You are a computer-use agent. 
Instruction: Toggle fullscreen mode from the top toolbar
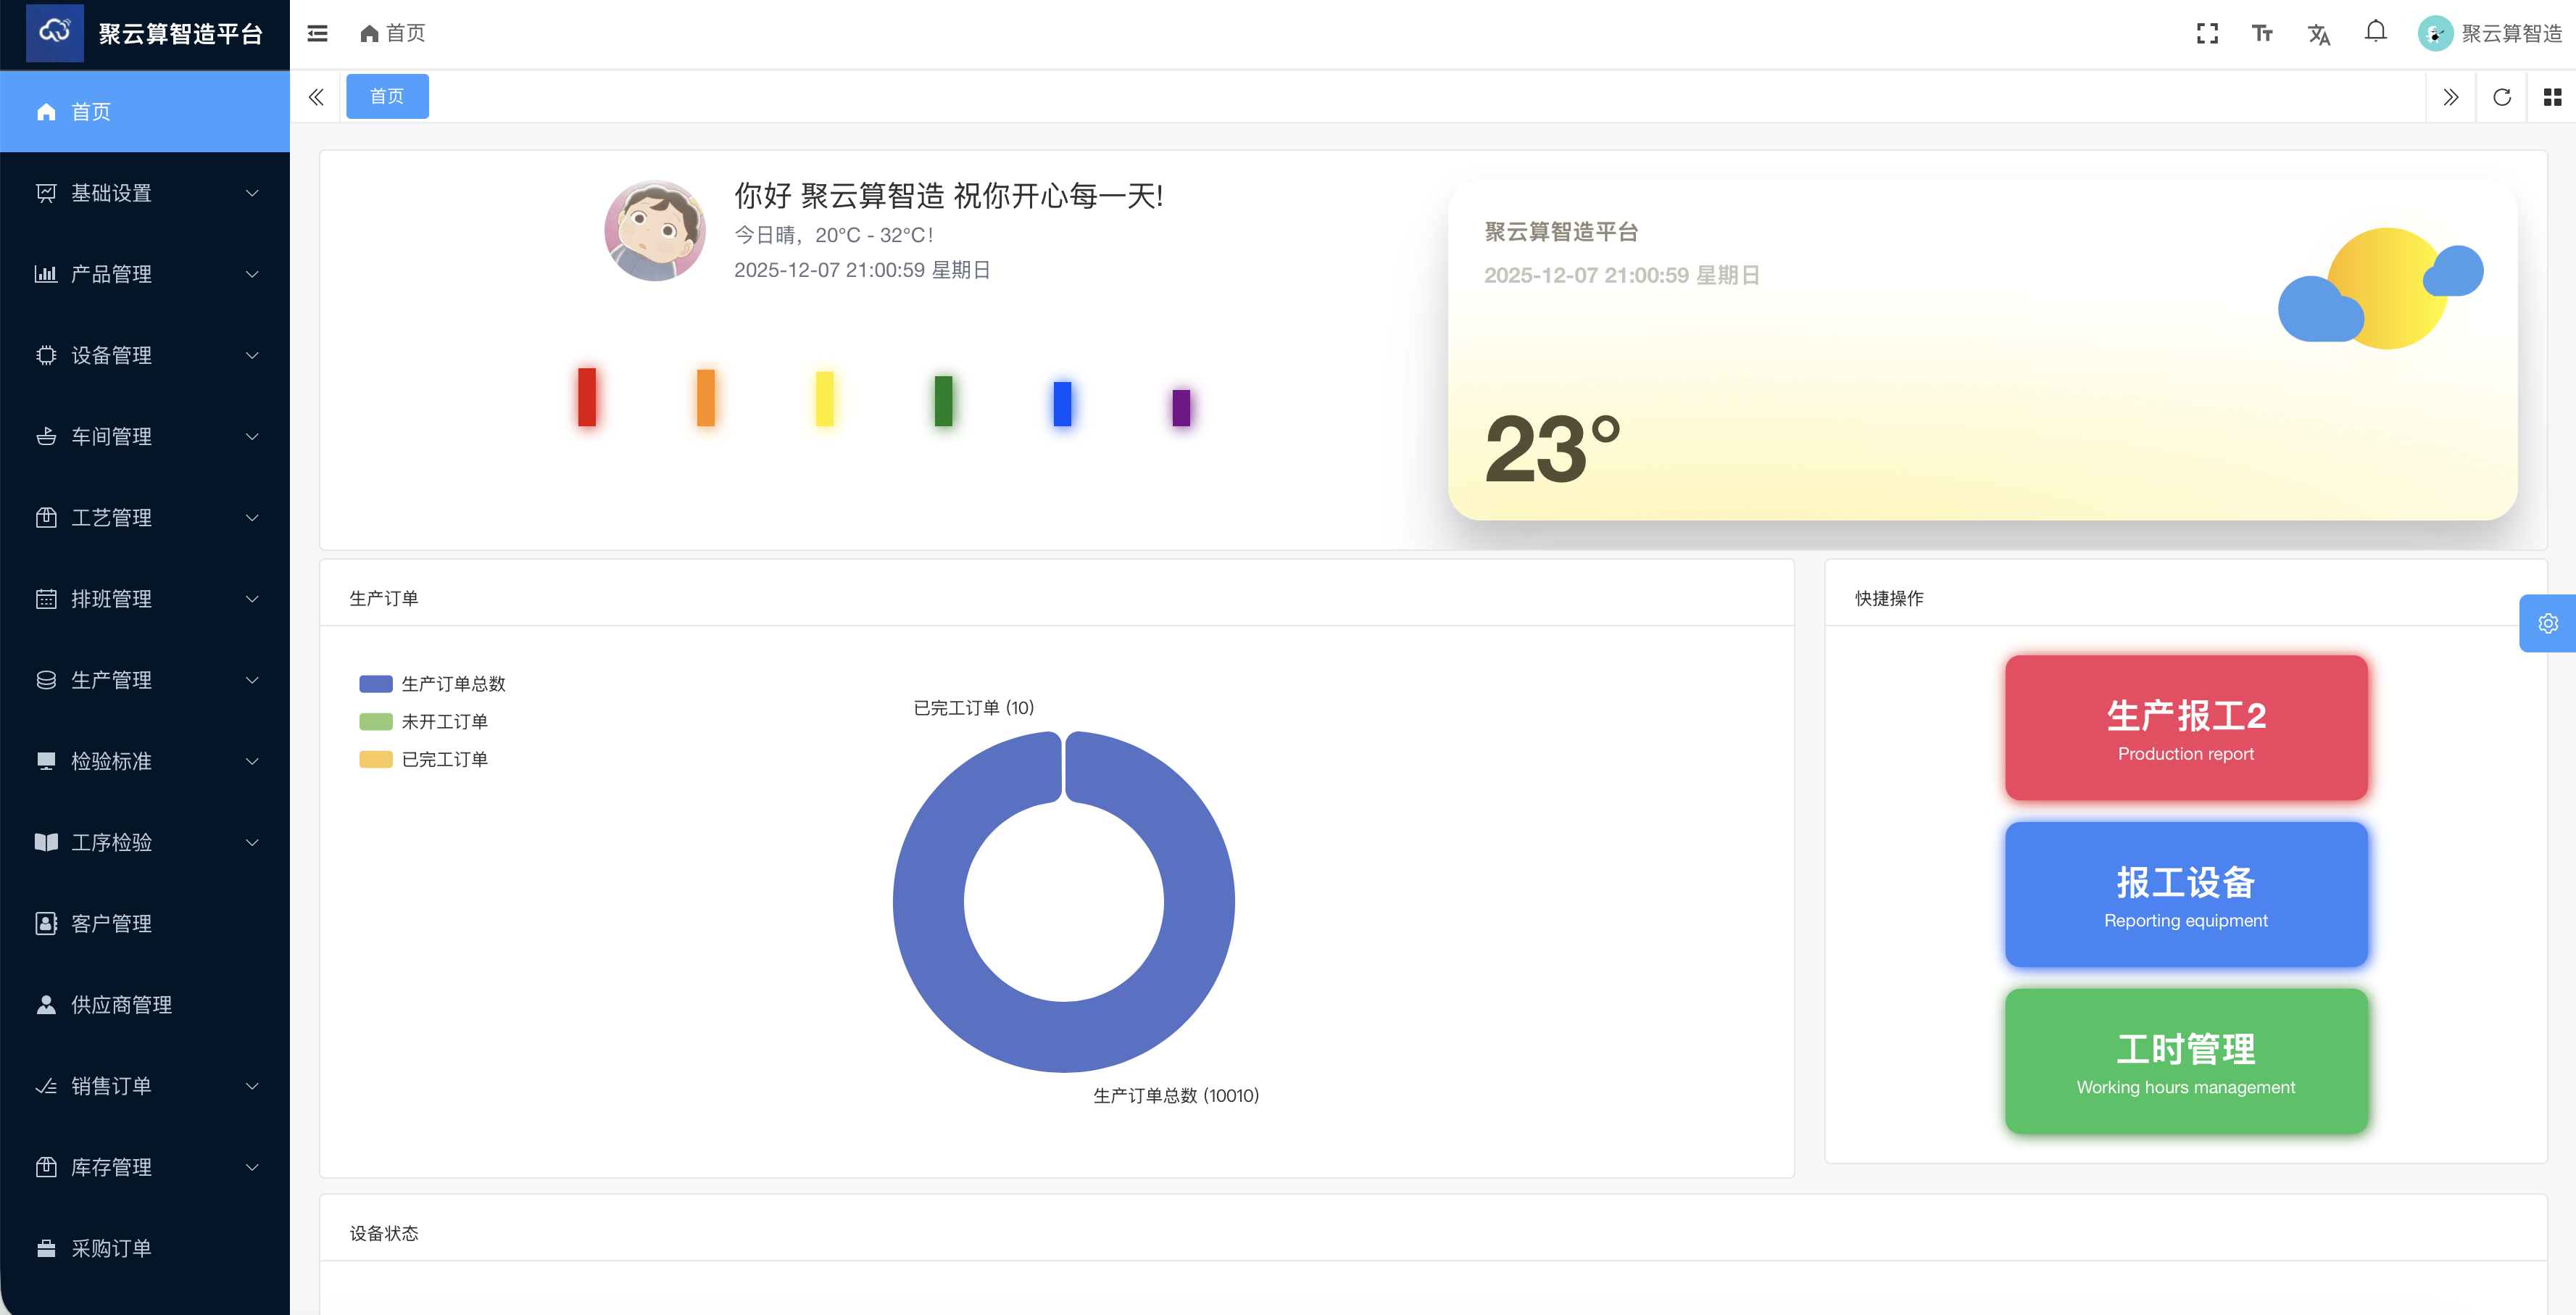[x=2208, y=33]
